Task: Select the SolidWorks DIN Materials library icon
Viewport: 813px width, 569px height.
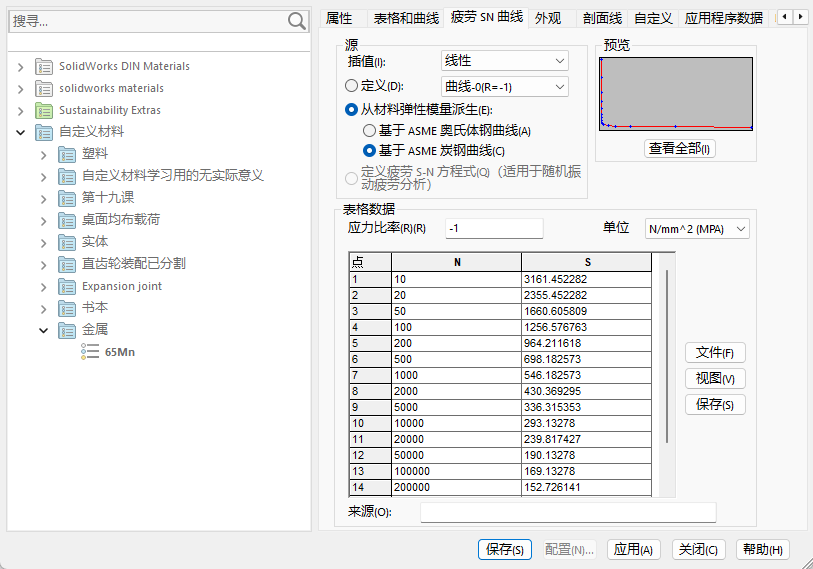Action: 44,66
